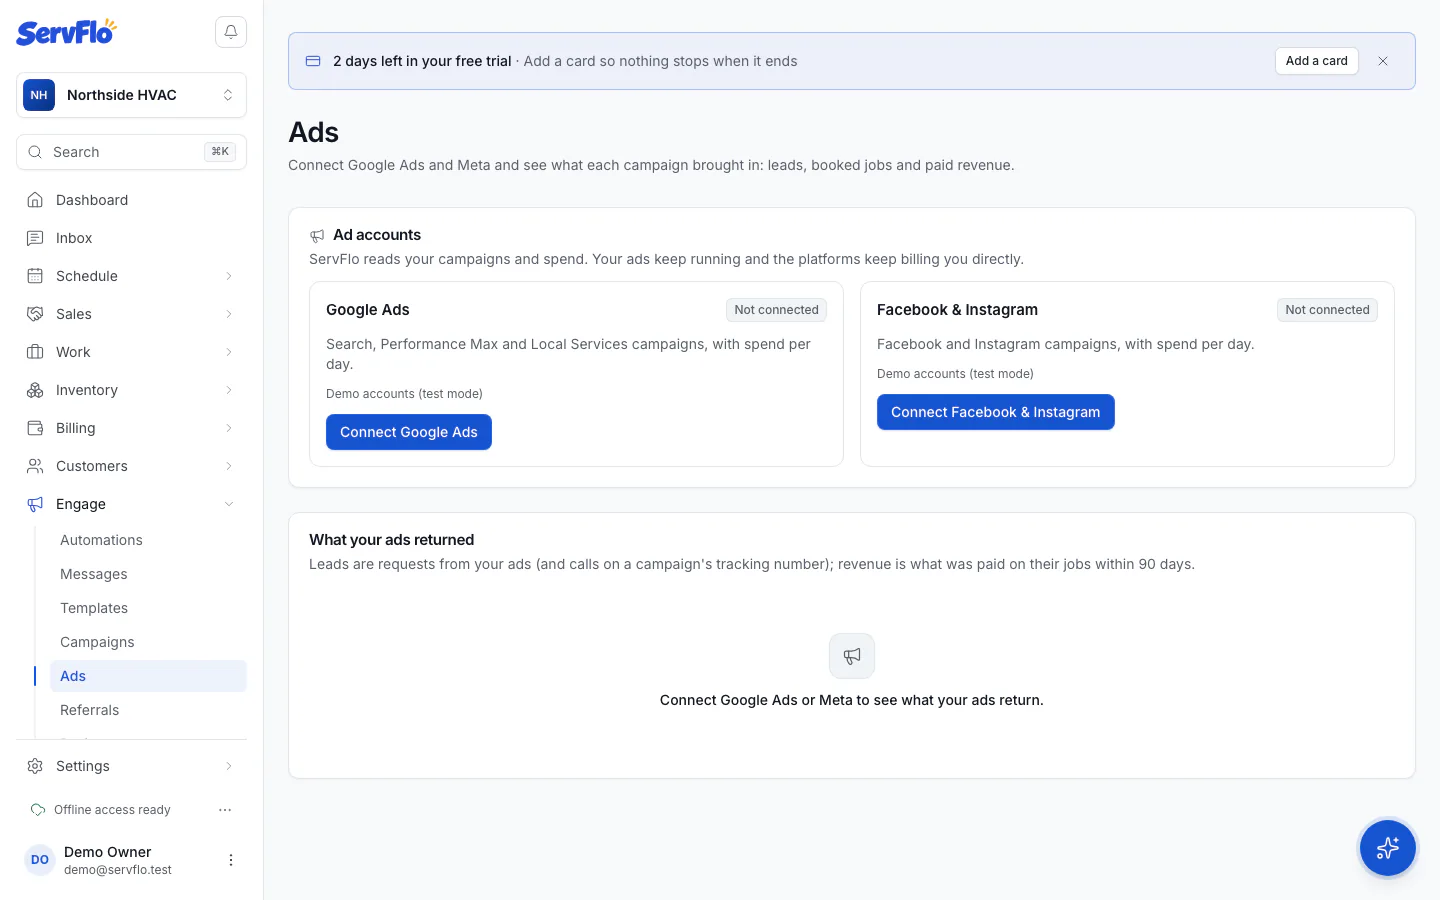Click the Billing wallet icon
The width and height of the screenshot is (1440, 900).
(x=35, y=428)
